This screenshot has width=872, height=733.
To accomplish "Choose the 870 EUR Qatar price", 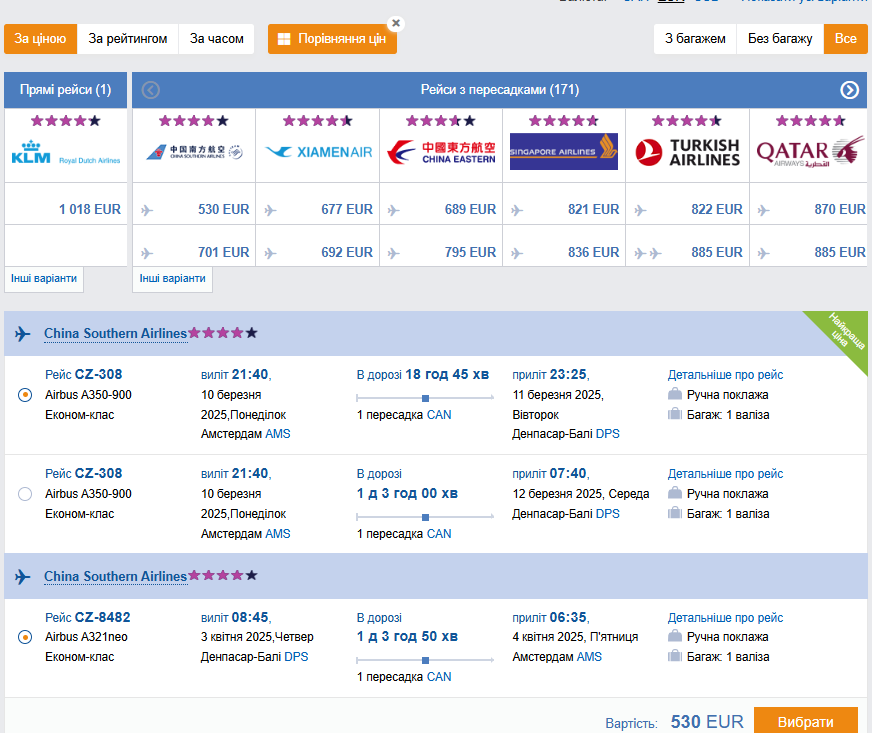I will click(840, 209).
